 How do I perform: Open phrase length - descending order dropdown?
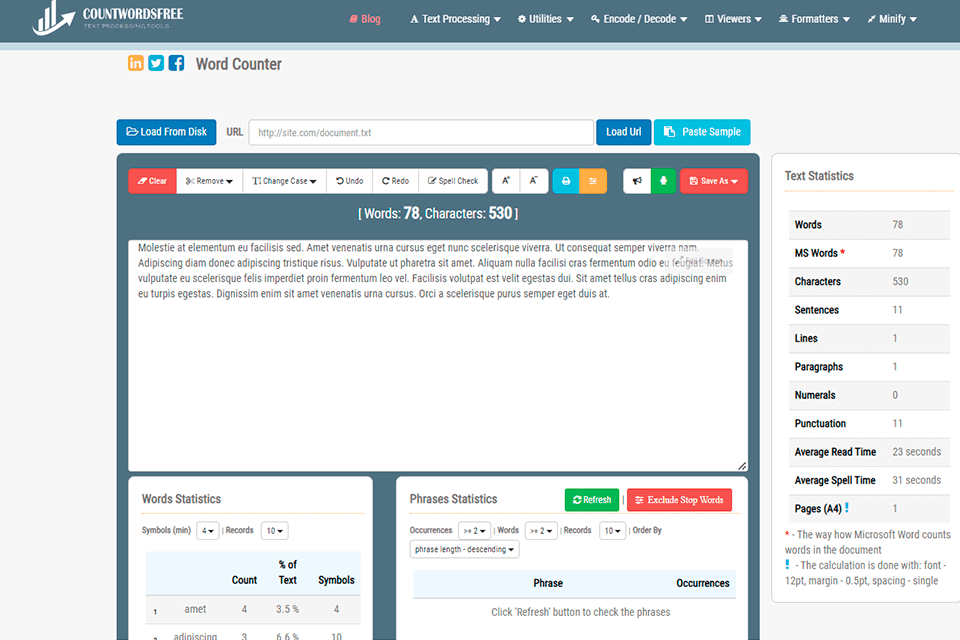coord(464,549)
